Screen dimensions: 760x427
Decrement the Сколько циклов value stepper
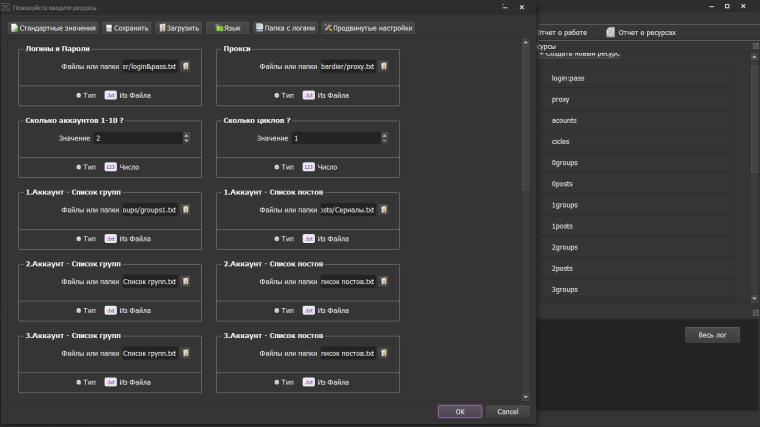[x=385, y=141]
